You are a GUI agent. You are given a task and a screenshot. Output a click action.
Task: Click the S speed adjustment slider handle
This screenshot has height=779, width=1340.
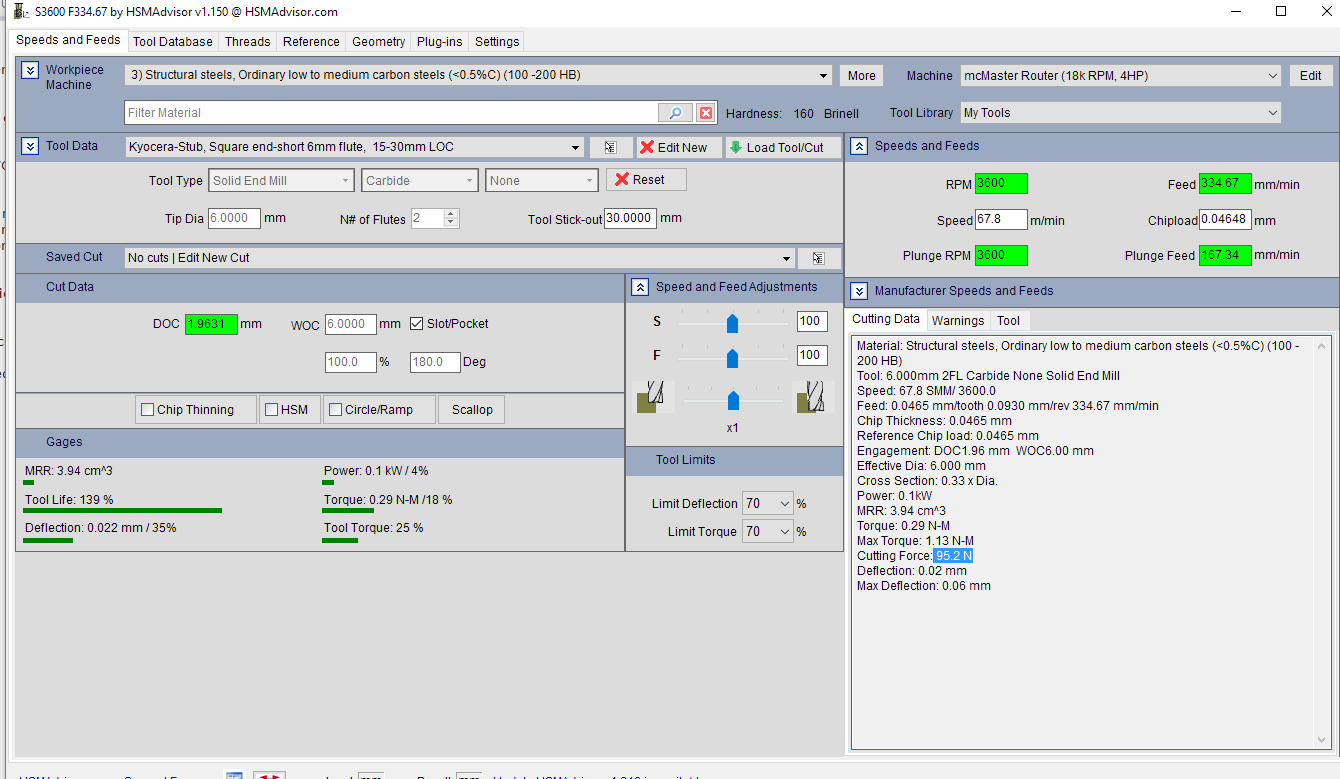tap(732, 322)
